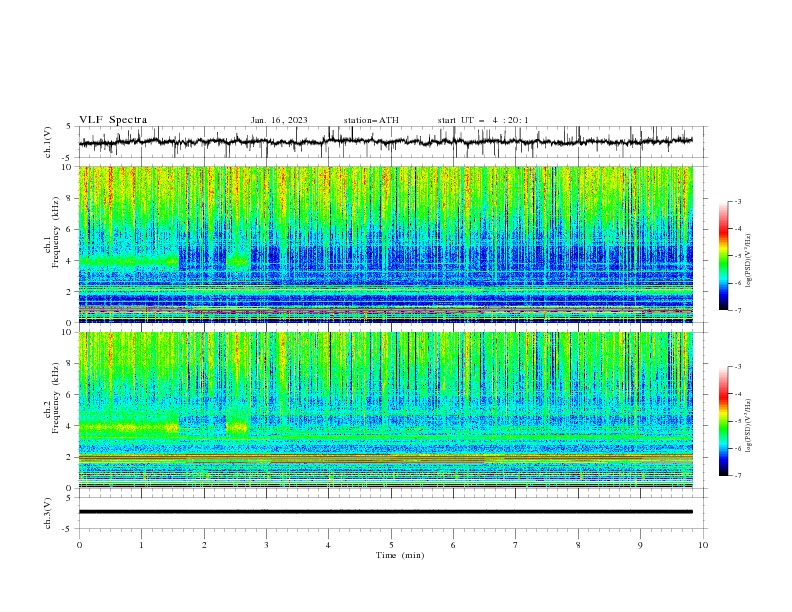Click the time axis tick label '8'
Viewport: 792px width, 612px height.
click(578, 545)
